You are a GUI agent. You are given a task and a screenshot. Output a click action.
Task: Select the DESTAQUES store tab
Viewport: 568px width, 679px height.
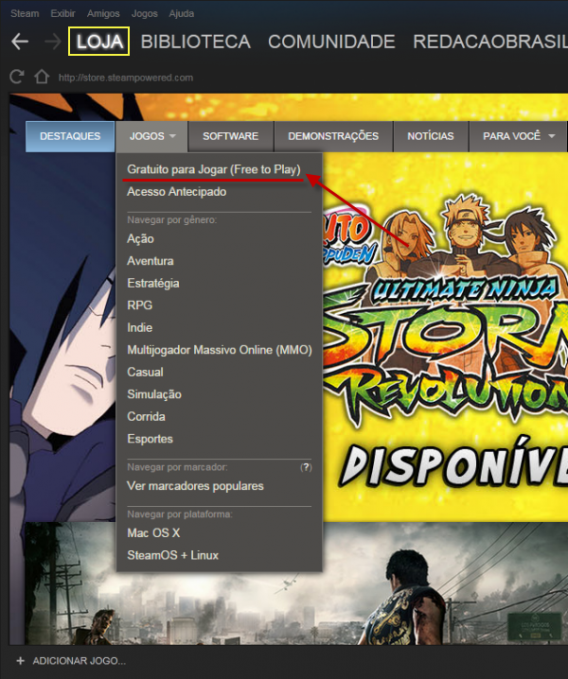click(70, 136)
